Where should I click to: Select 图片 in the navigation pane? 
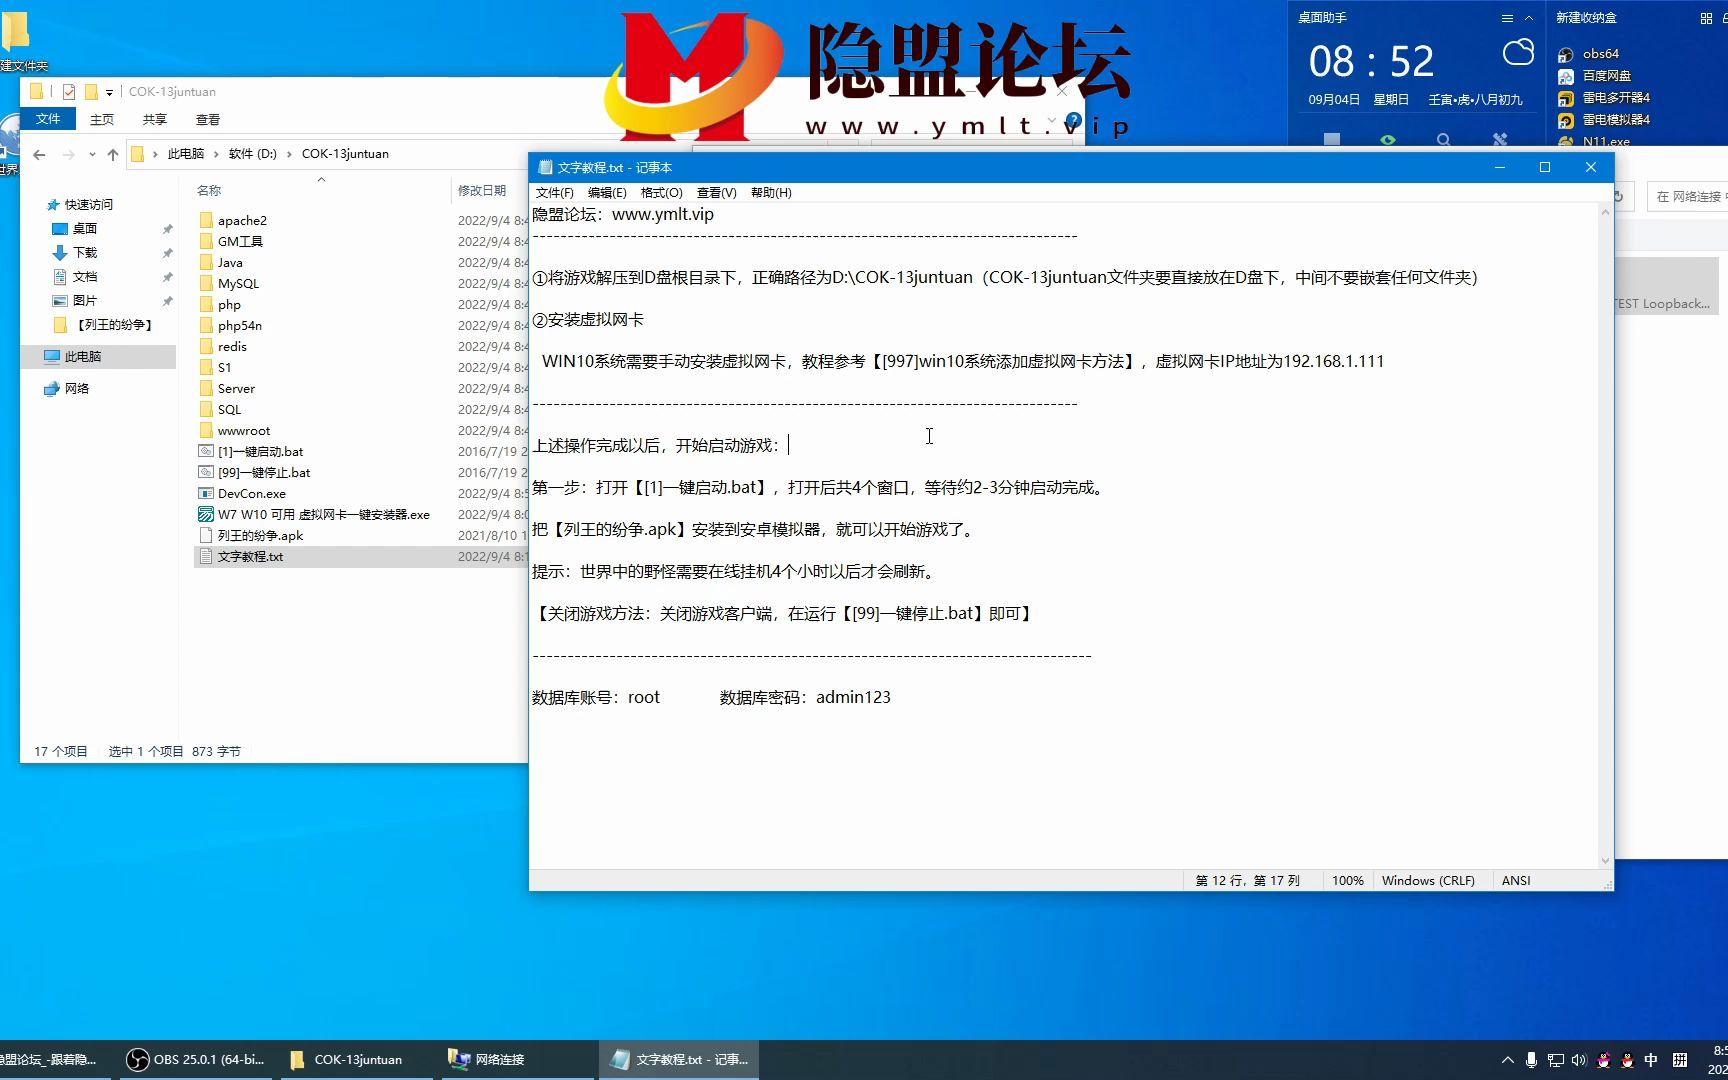pos(85,301)
